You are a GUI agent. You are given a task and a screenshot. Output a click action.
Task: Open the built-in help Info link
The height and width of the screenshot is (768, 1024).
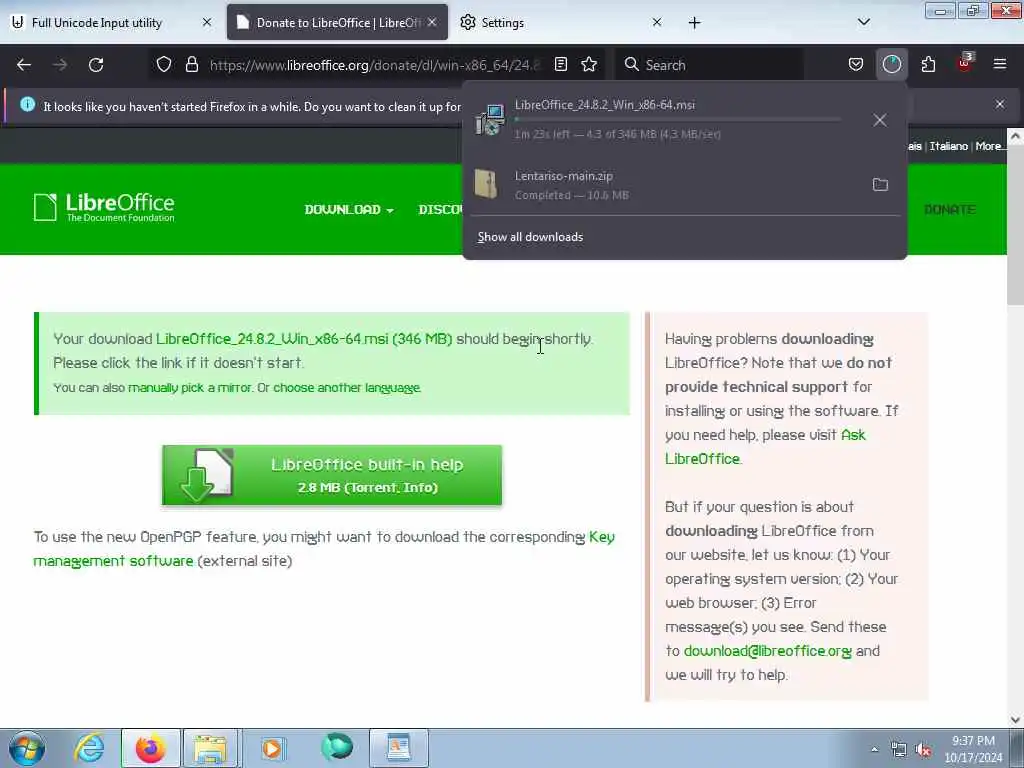point(418,488)
